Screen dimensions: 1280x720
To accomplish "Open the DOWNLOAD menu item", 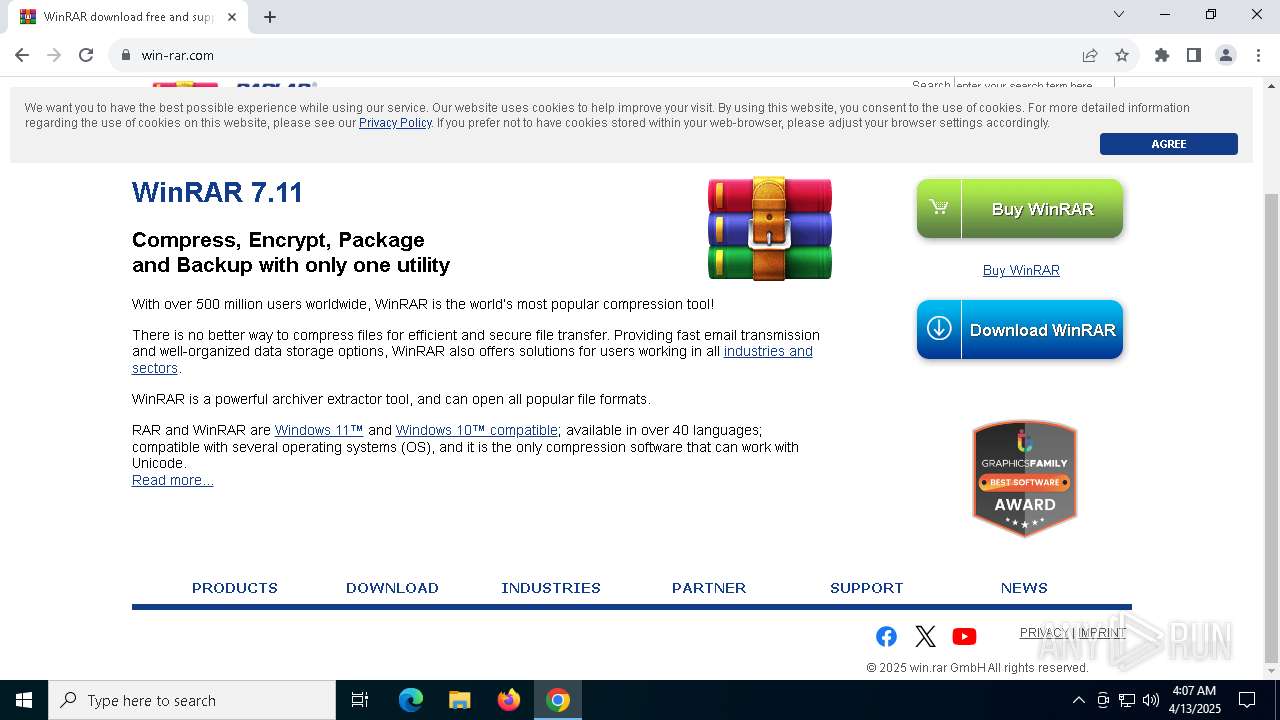I will pos(392,588).
